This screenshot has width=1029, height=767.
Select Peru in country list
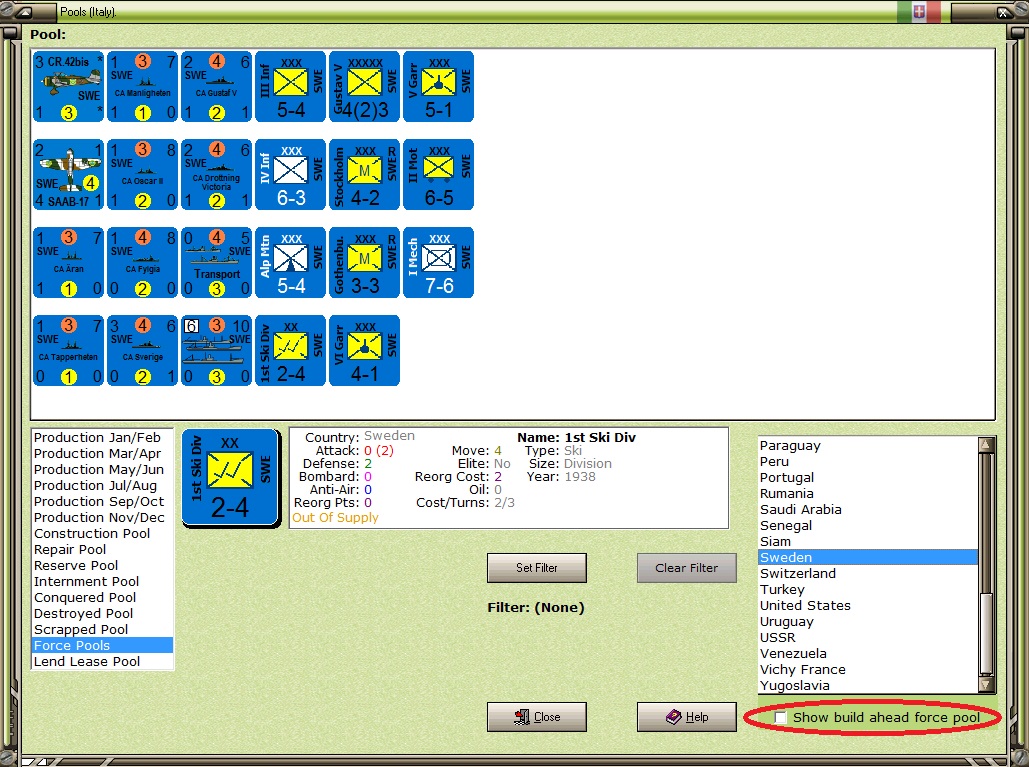tap(868, 461)
